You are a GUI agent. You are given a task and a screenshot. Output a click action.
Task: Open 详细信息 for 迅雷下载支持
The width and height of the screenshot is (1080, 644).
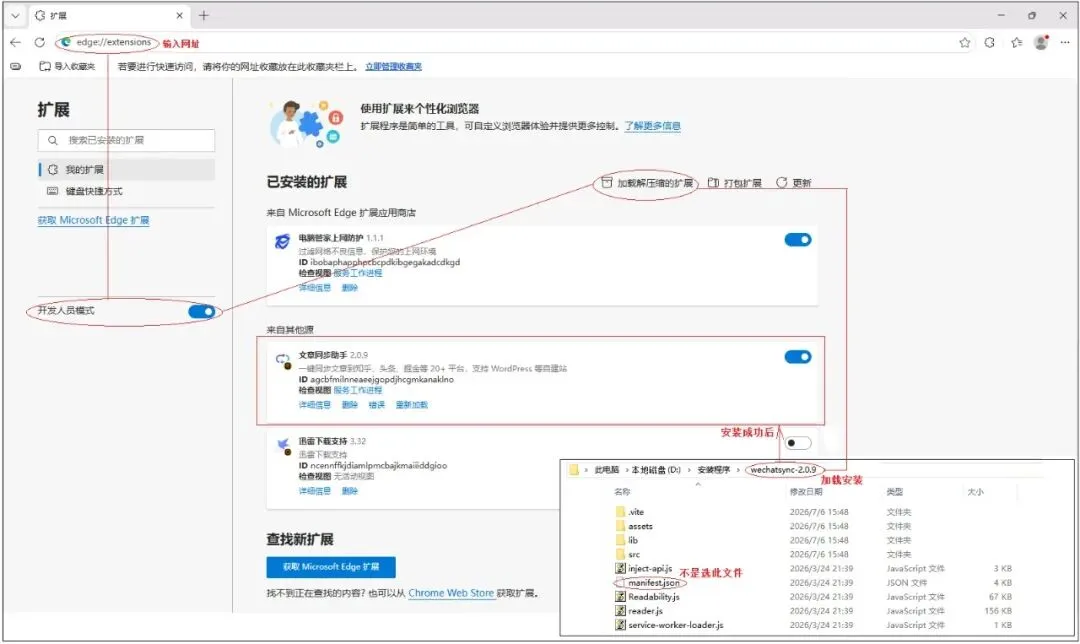(x=315, y=491)
